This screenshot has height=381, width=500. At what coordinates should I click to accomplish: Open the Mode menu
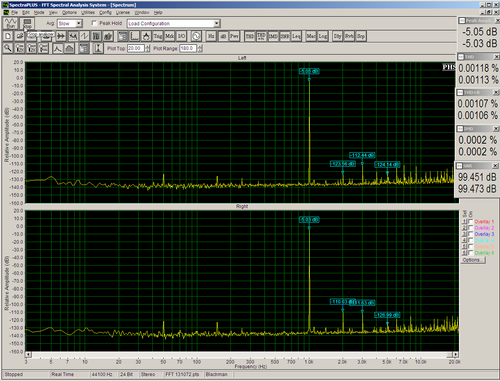click(x=39, y=12)
